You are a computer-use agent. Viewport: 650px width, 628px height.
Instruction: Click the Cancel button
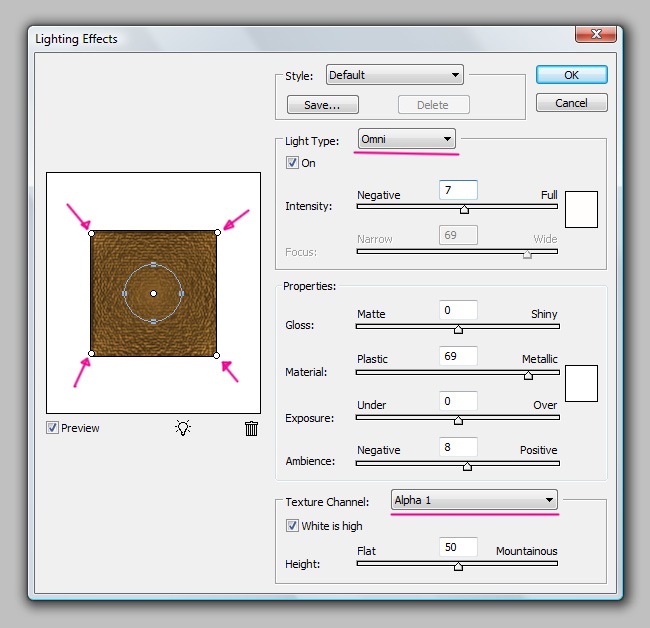click(x=571, y=103)
